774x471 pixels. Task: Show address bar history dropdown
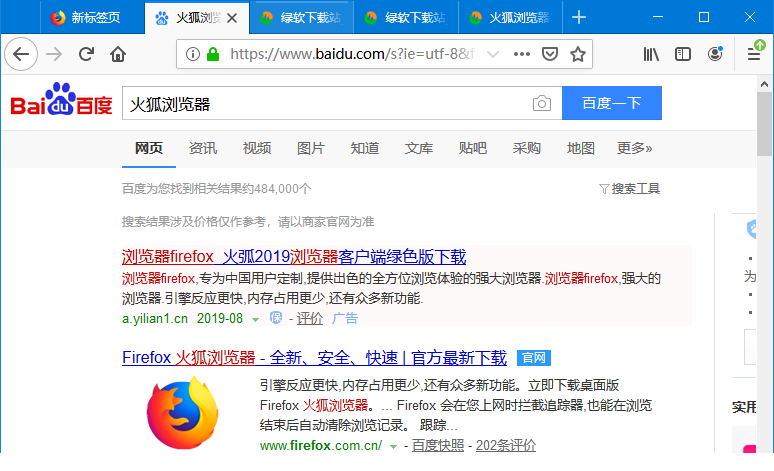(x=493, y=54)
